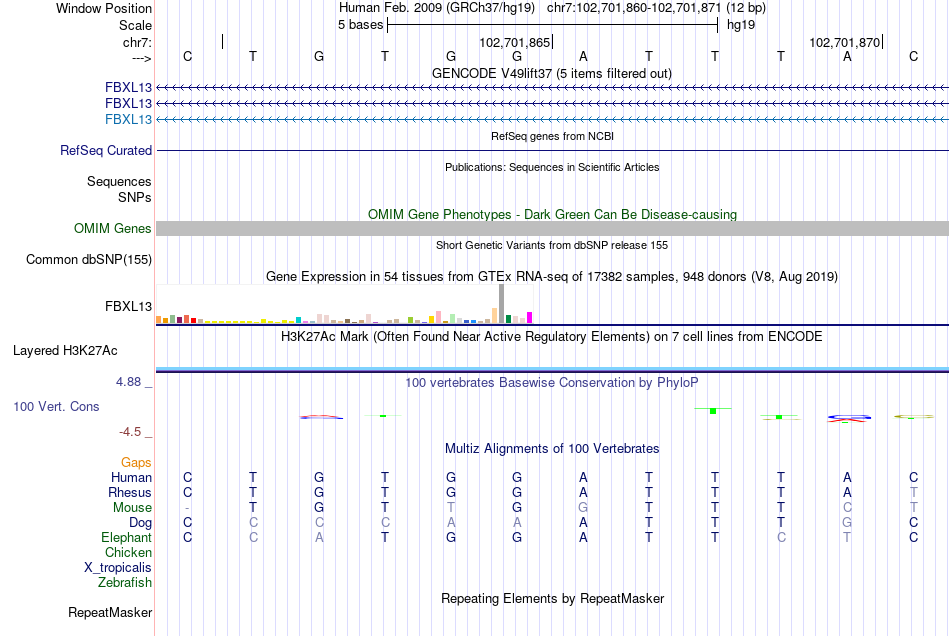Click the 102,701,865 ruler coordinate
Viewport: 950px width, 636px height.
pos(514,42)
